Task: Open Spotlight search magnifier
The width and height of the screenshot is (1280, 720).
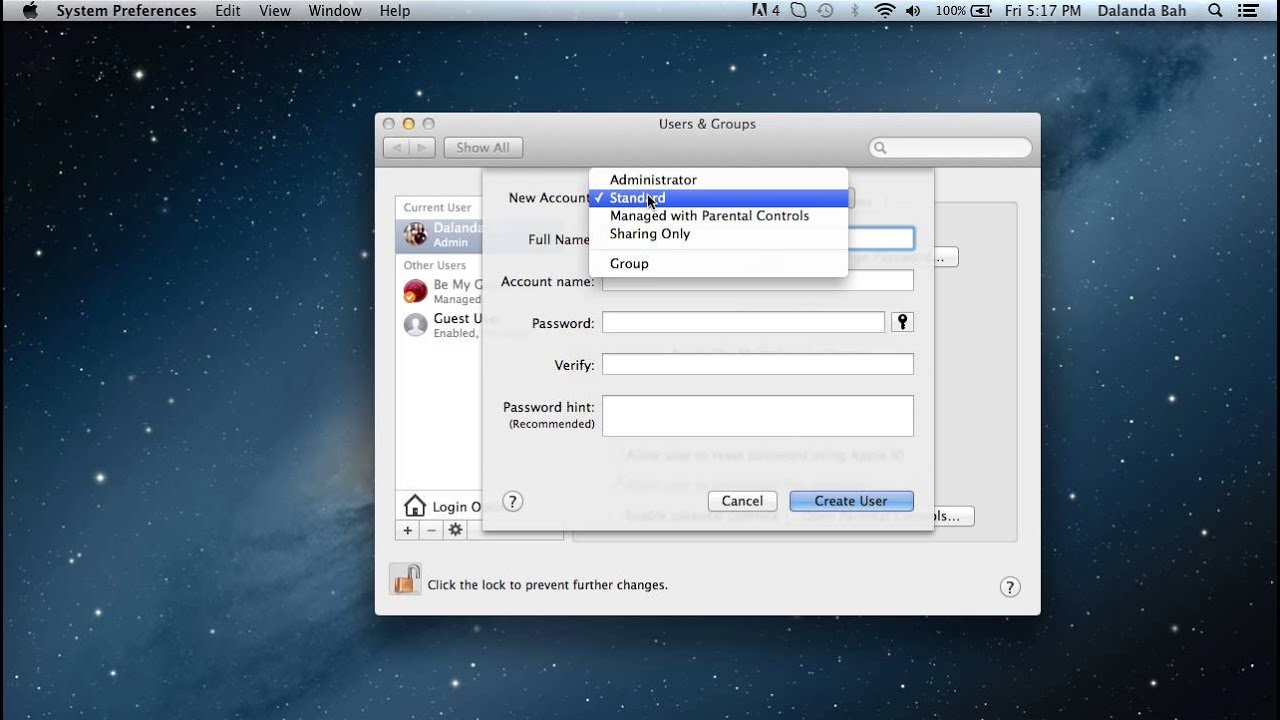Action: (x=1215, y=11)
